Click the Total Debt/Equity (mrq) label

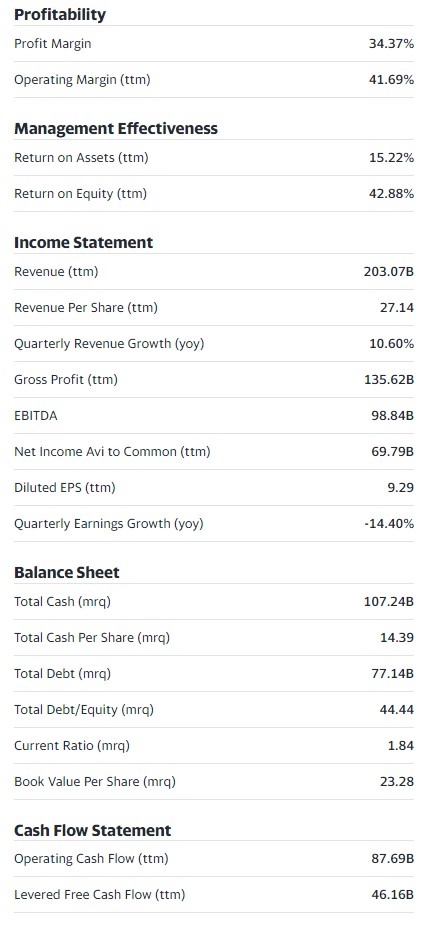tap(83, 710)
